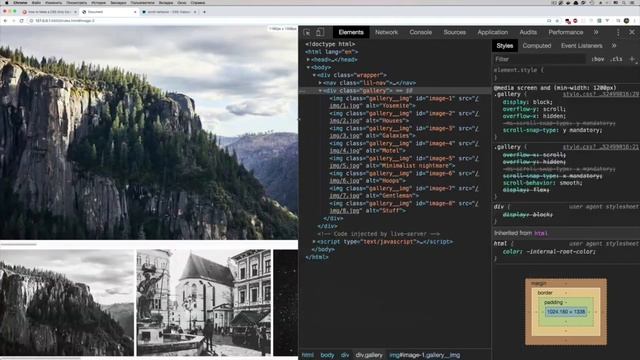Viewport: 640px width, 360px height.
Task: Open the Apple menu
Action: point(7,2)
